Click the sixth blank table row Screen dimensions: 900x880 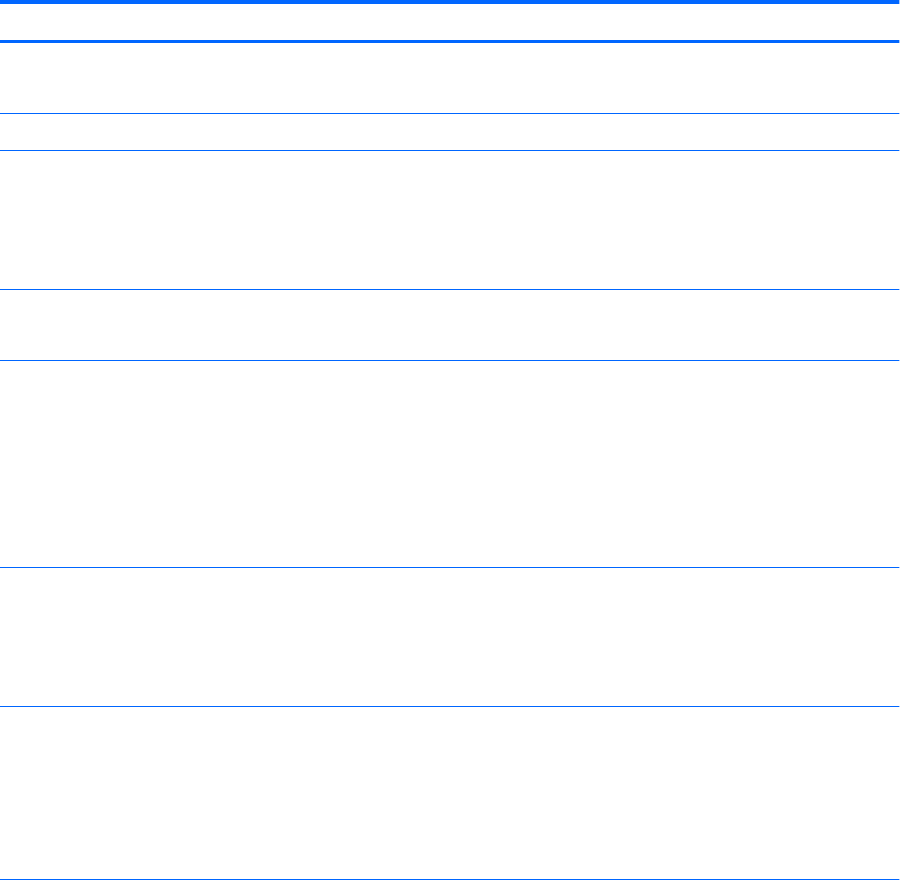pos(450,639)
